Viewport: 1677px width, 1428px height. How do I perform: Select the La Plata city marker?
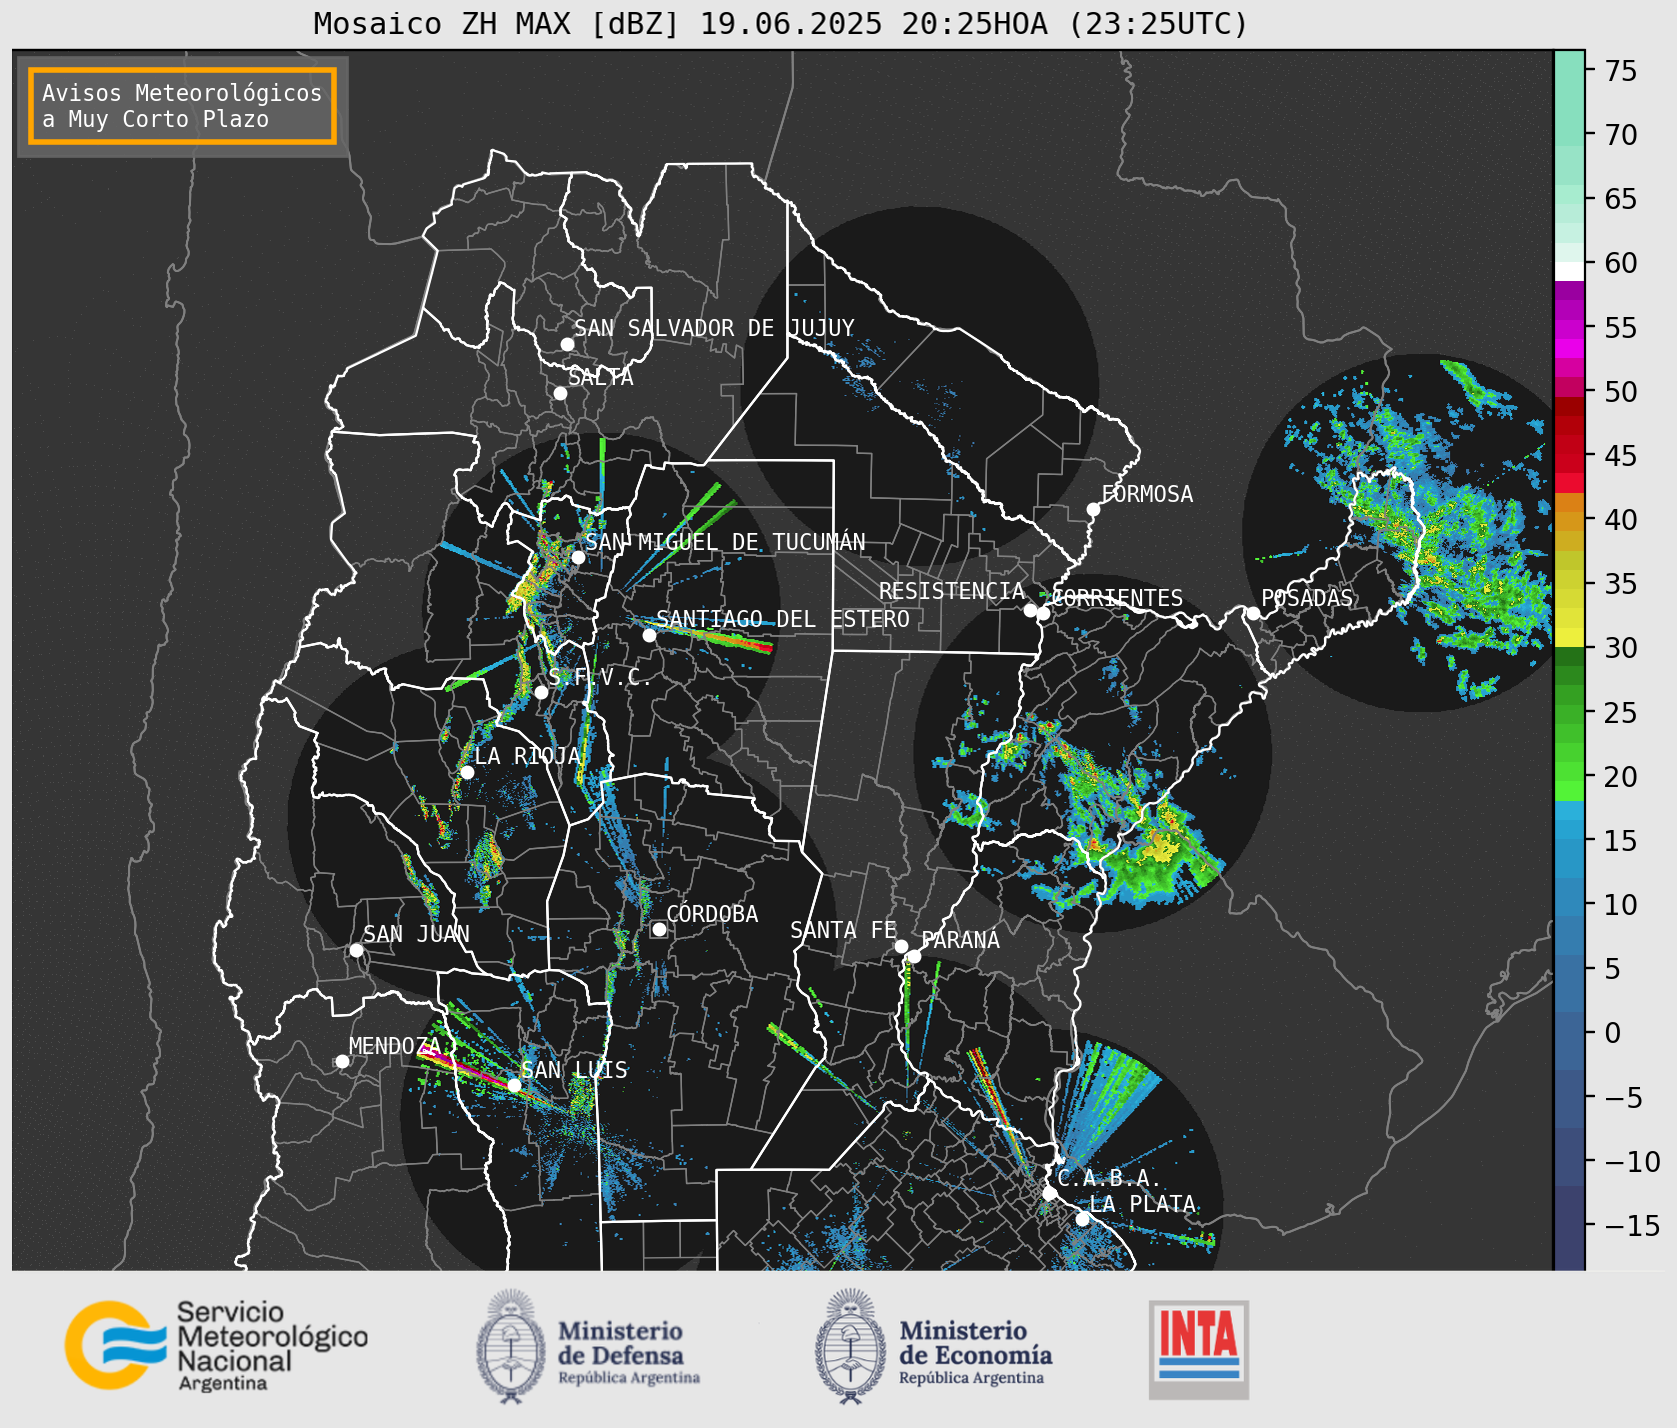[x=1082, y=1218]
